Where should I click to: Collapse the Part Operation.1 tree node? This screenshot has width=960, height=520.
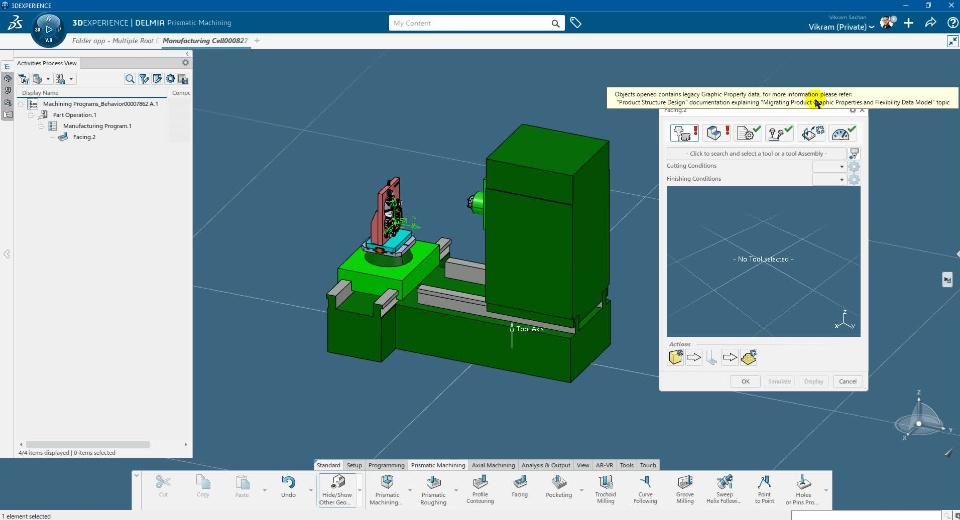[31, 115]
